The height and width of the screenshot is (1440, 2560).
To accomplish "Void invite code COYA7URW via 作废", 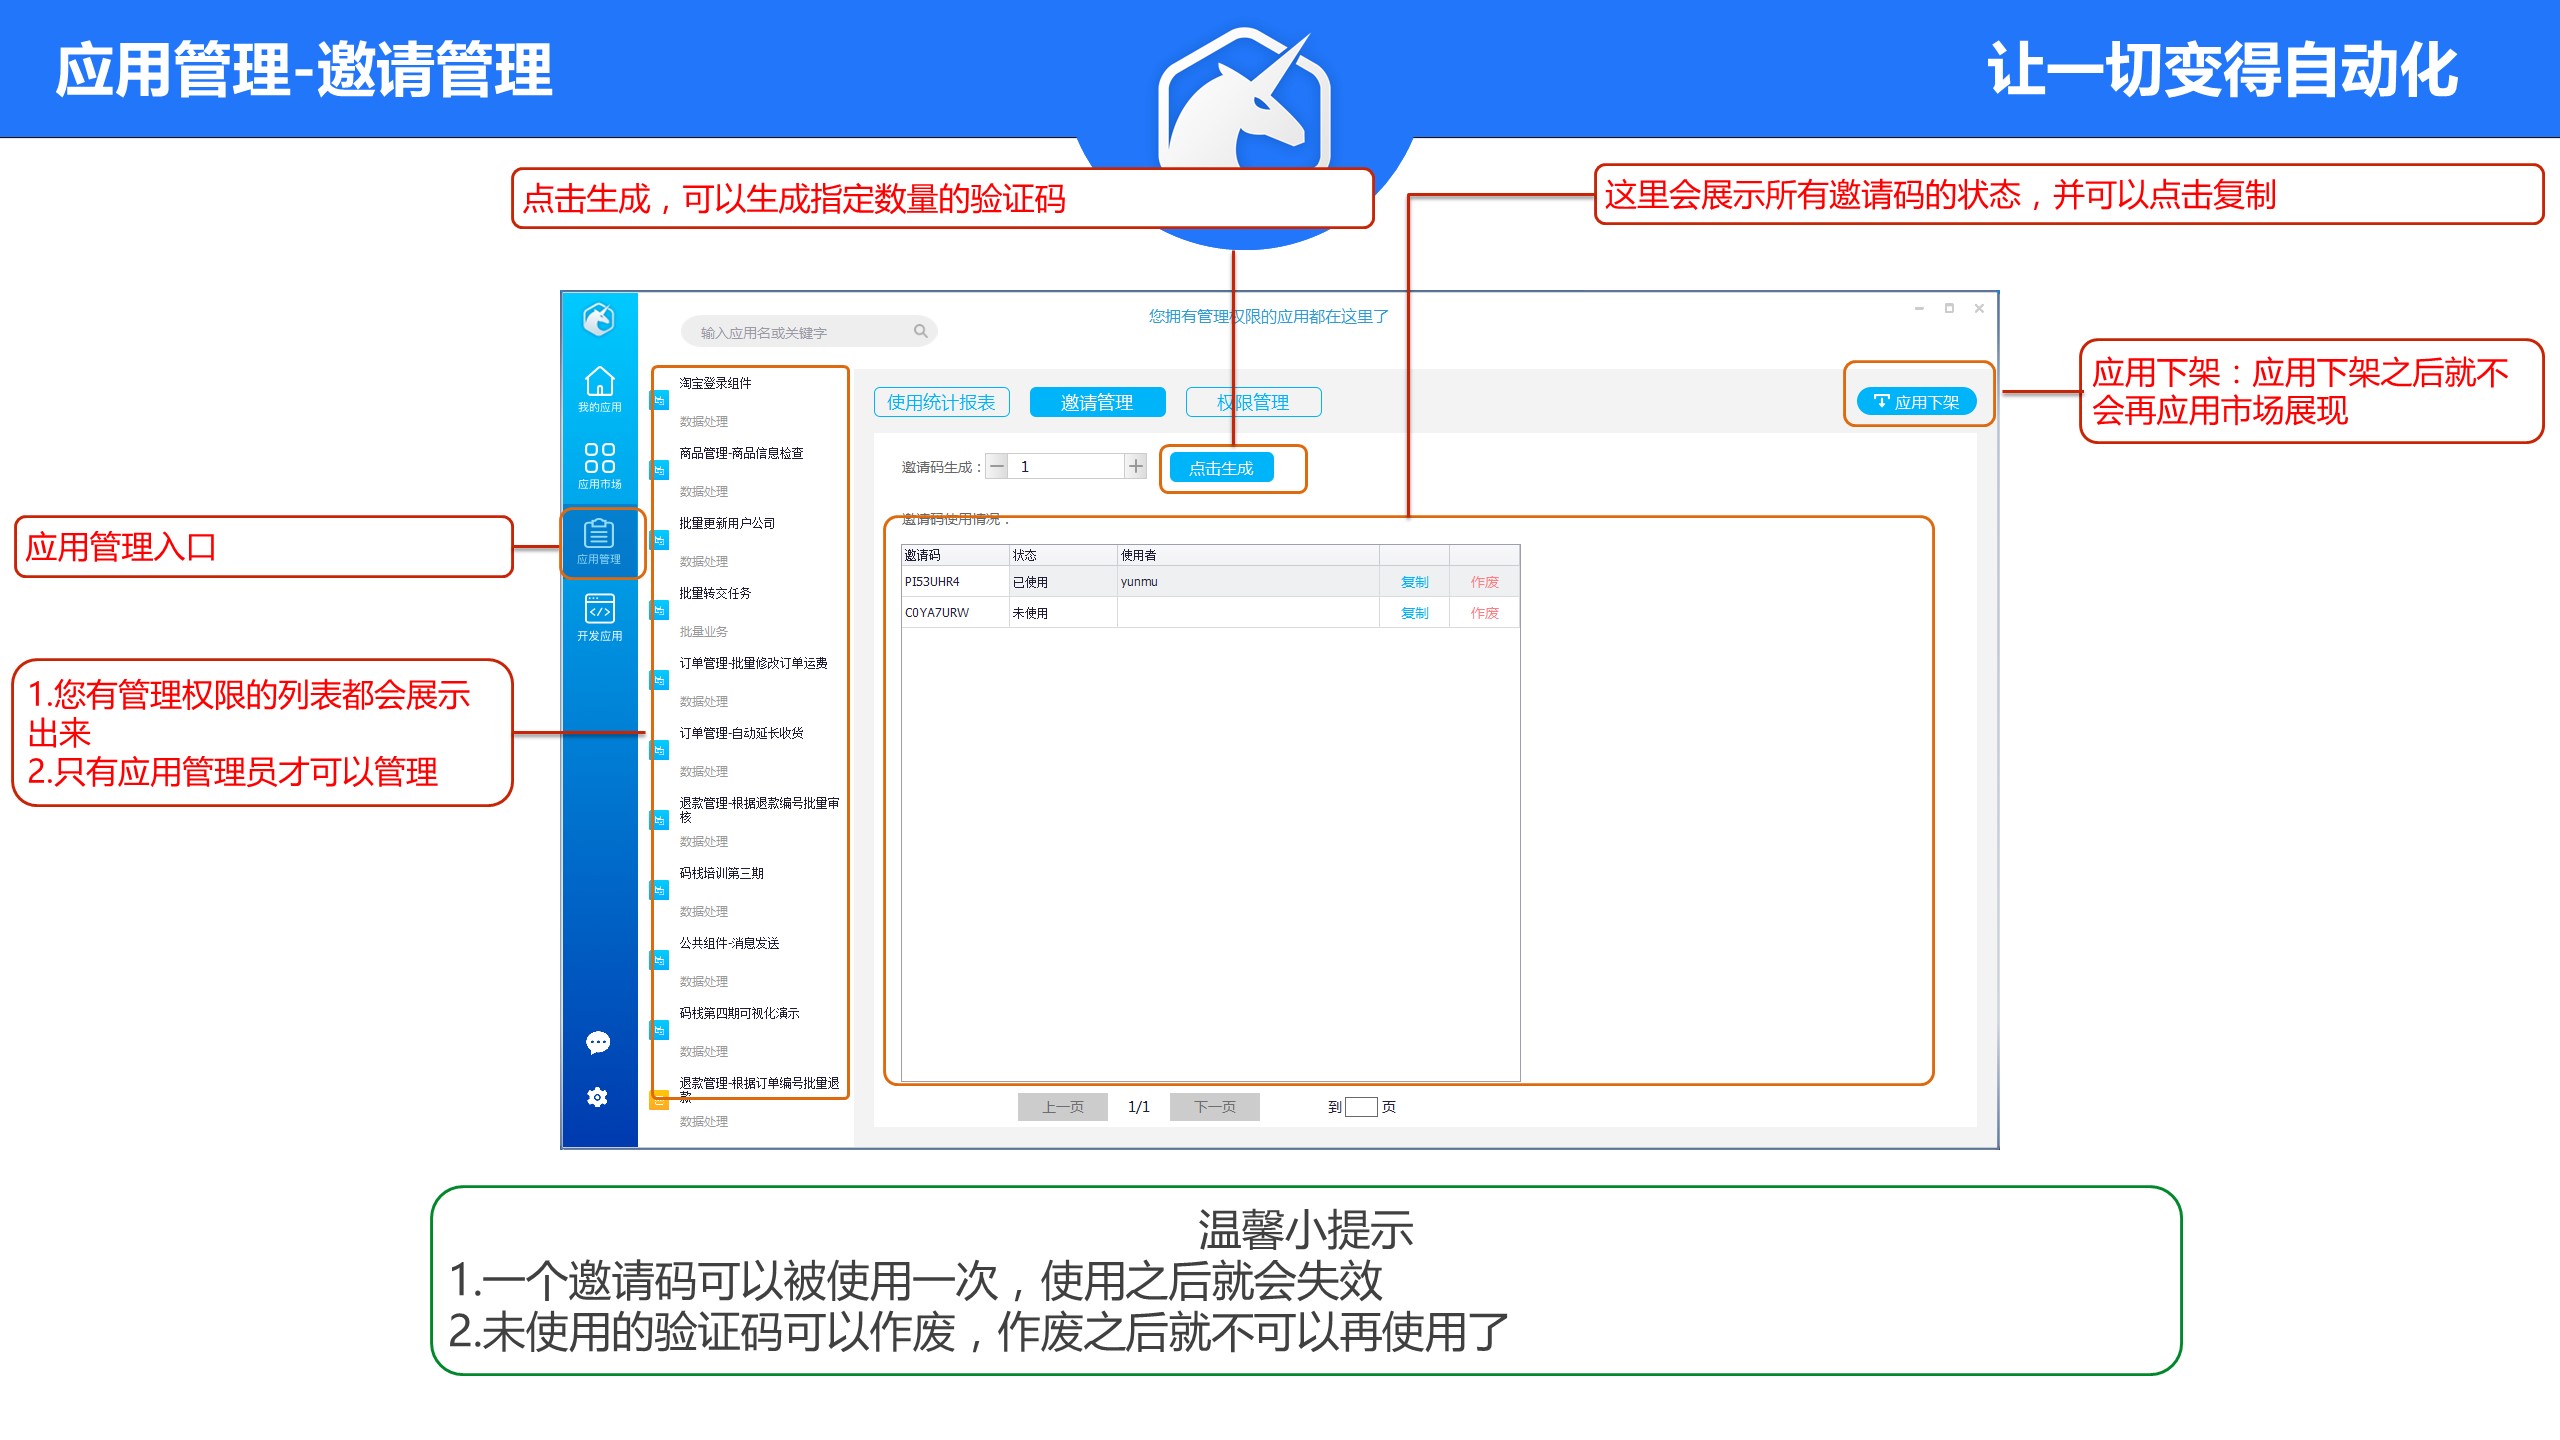I will (x=1484, y=613).
